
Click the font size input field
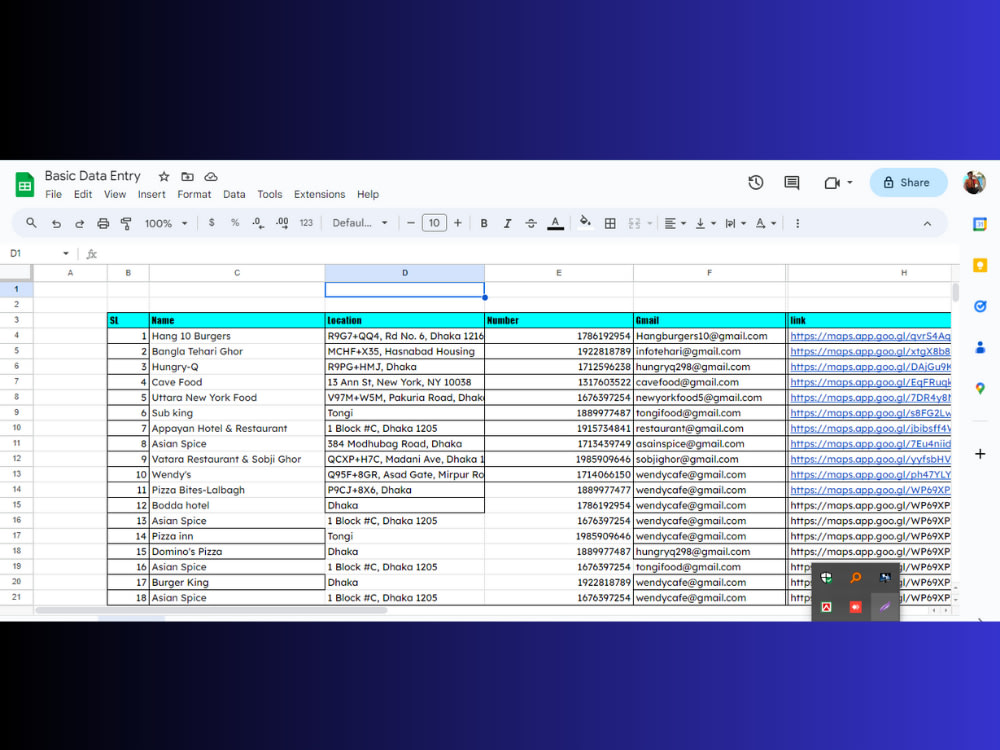[434, 223]
